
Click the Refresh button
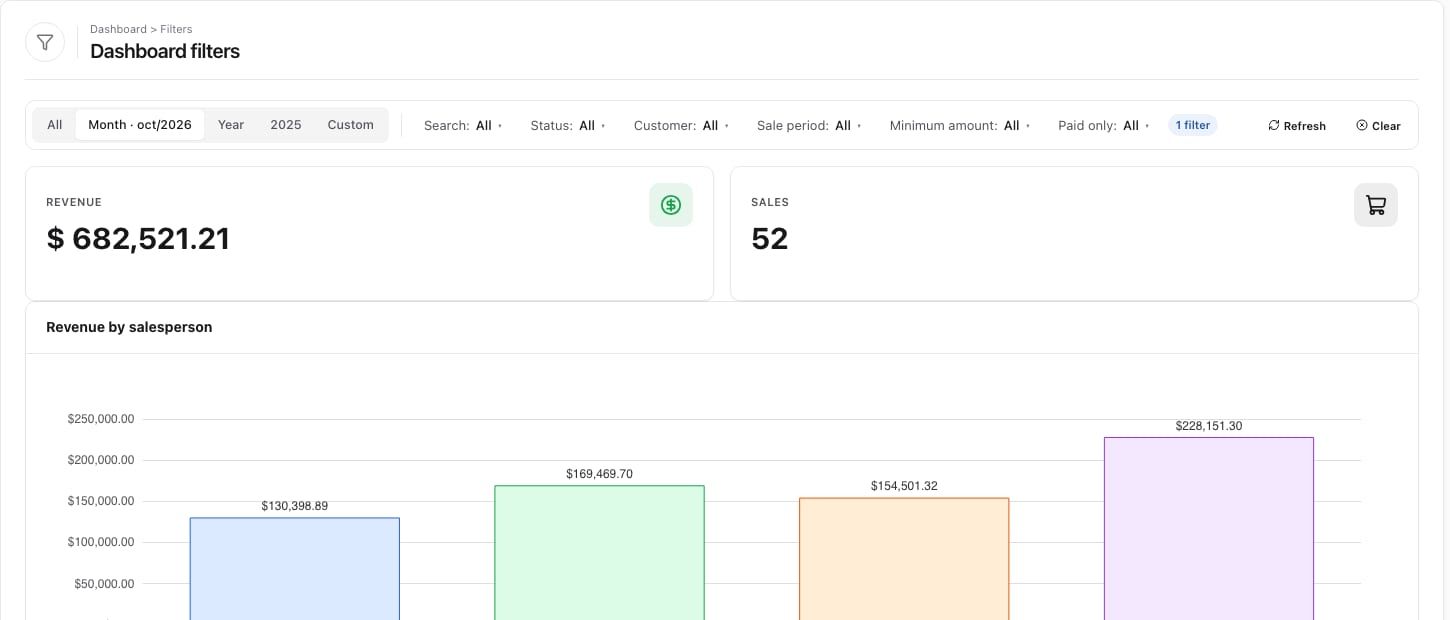pos(1297,126)
